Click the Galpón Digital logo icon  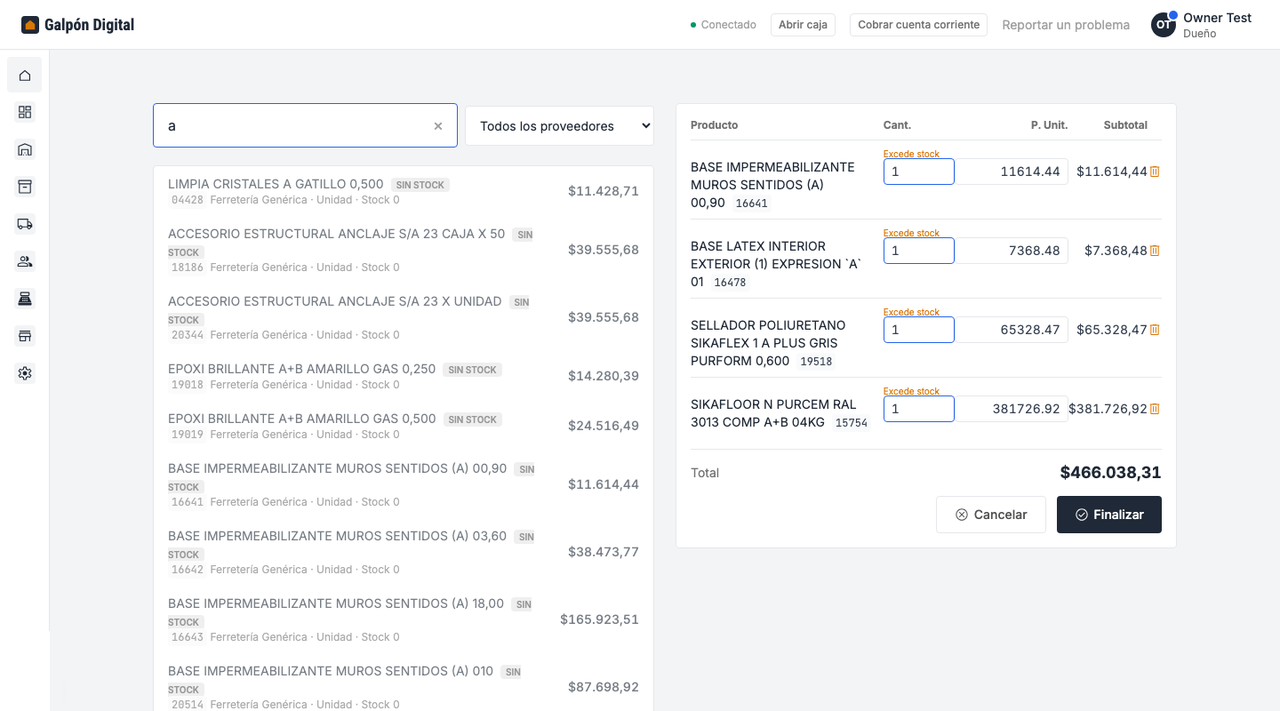[30, 25]
